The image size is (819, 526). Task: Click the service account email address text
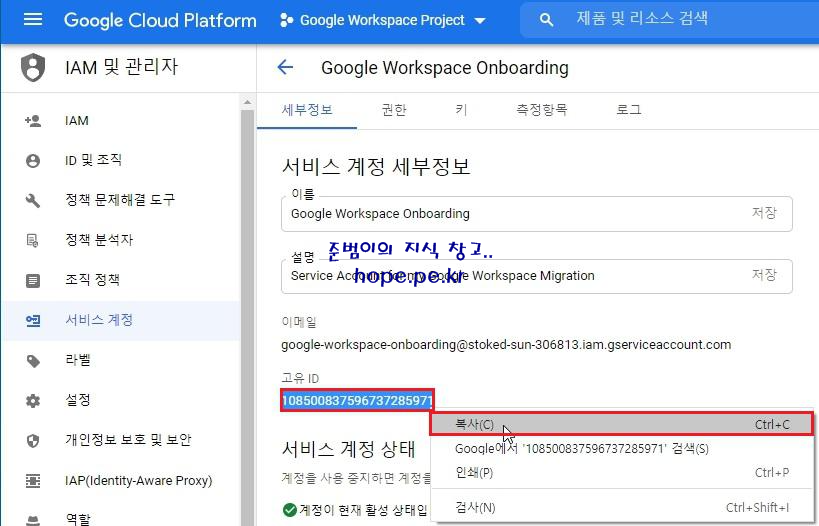tap(506, 345)
